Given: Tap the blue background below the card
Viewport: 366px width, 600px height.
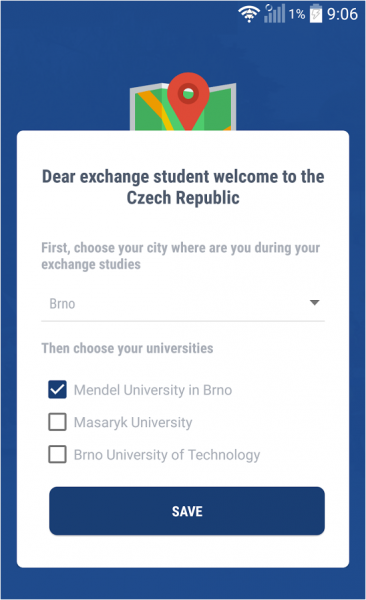Looking at the screenshot, I should coord(183,584).
